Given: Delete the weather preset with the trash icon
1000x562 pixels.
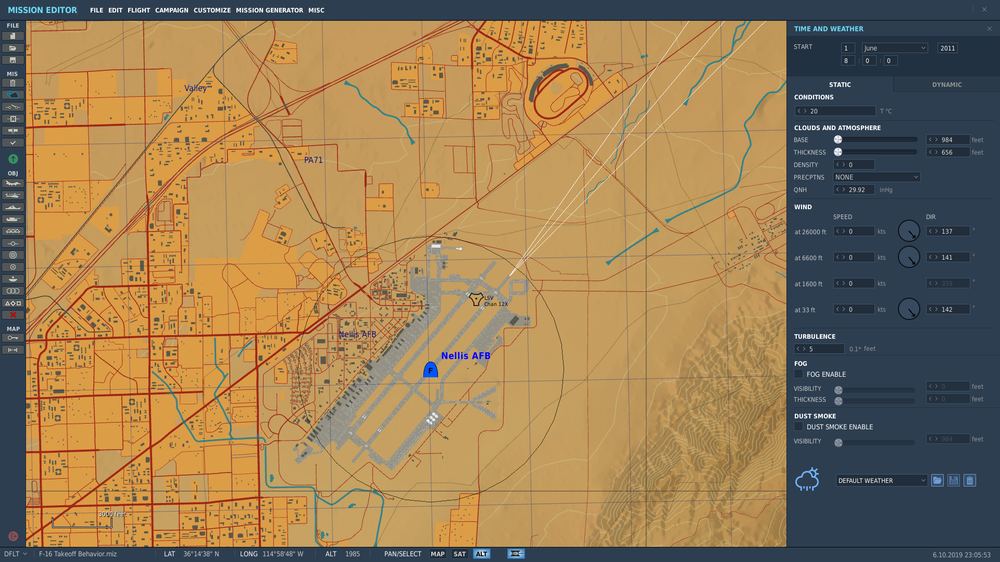Looking at the screenshot, I should coord(969,480).
